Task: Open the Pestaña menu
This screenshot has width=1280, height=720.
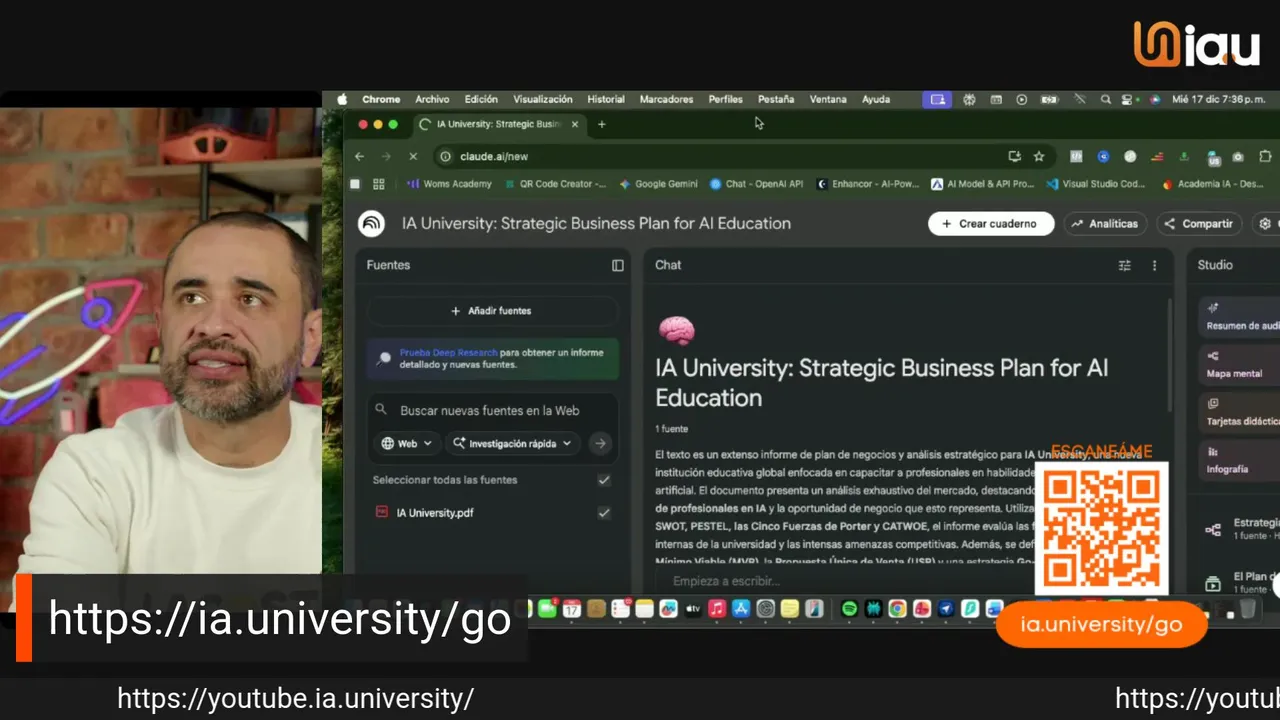Action: coord(776,99)
